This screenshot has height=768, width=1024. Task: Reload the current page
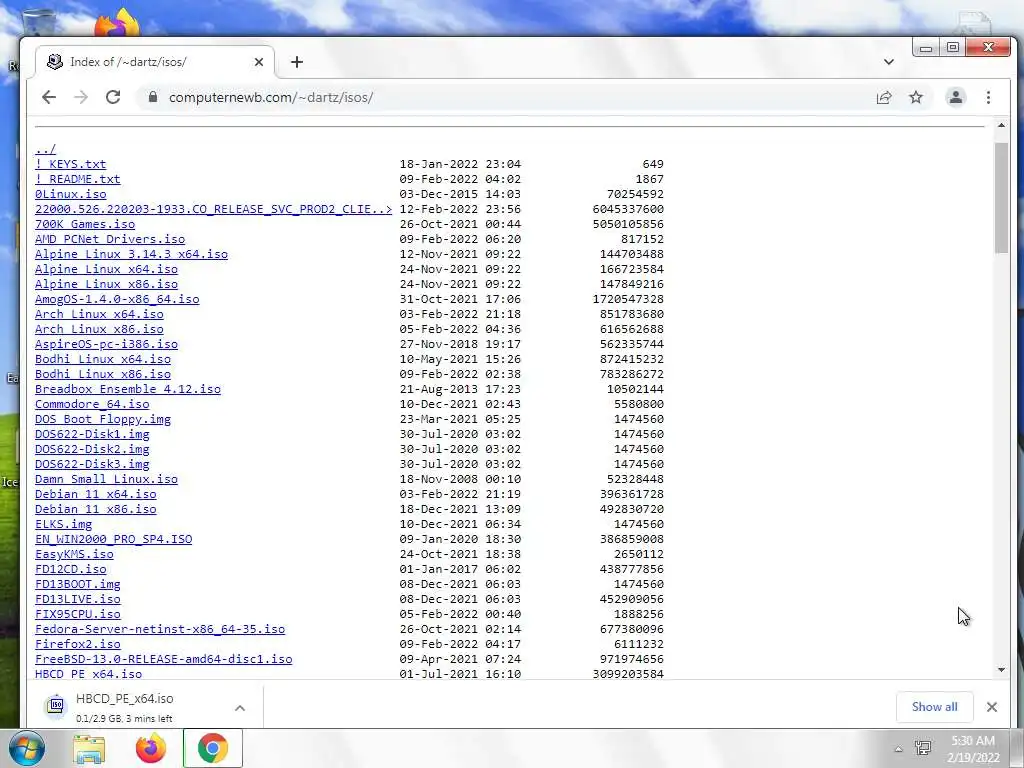[113, 97]
